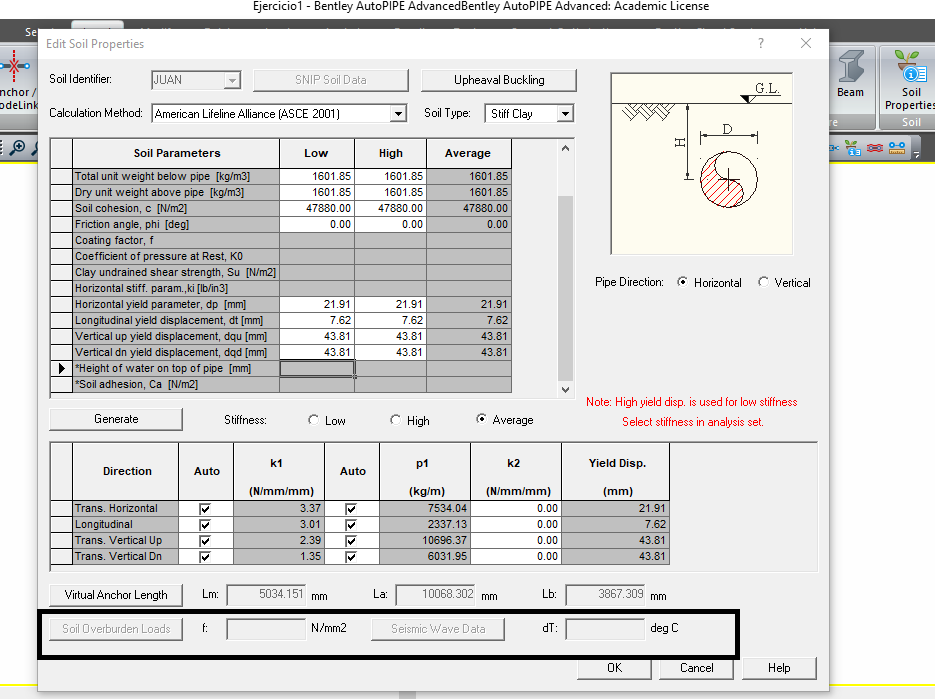
Task: Select the Vertical pipe direction option
Action: pos(784,283)
